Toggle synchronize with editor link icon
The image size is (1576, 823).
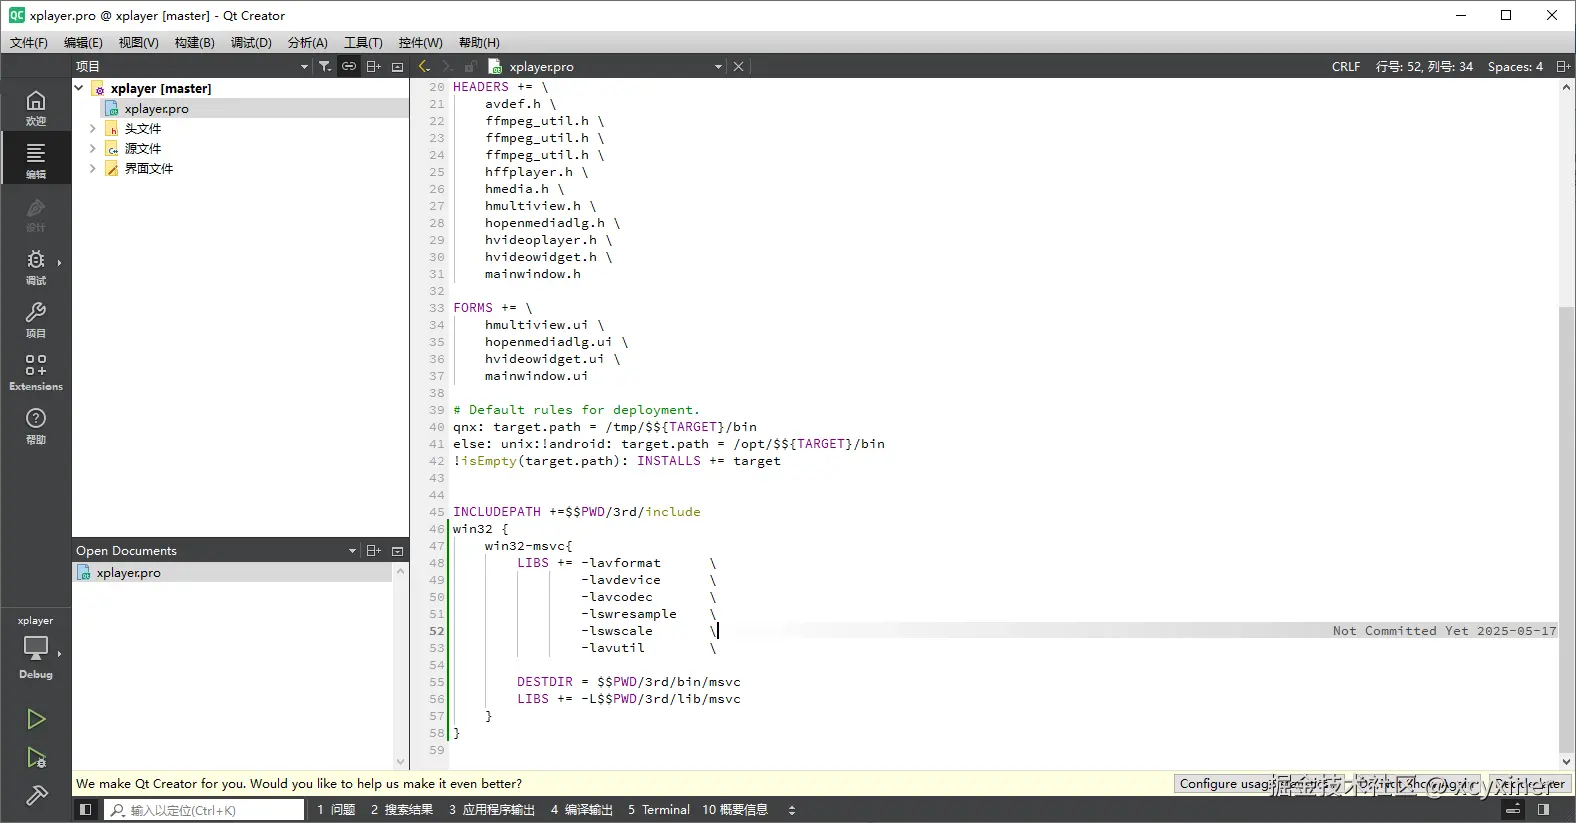click(349, 66)
